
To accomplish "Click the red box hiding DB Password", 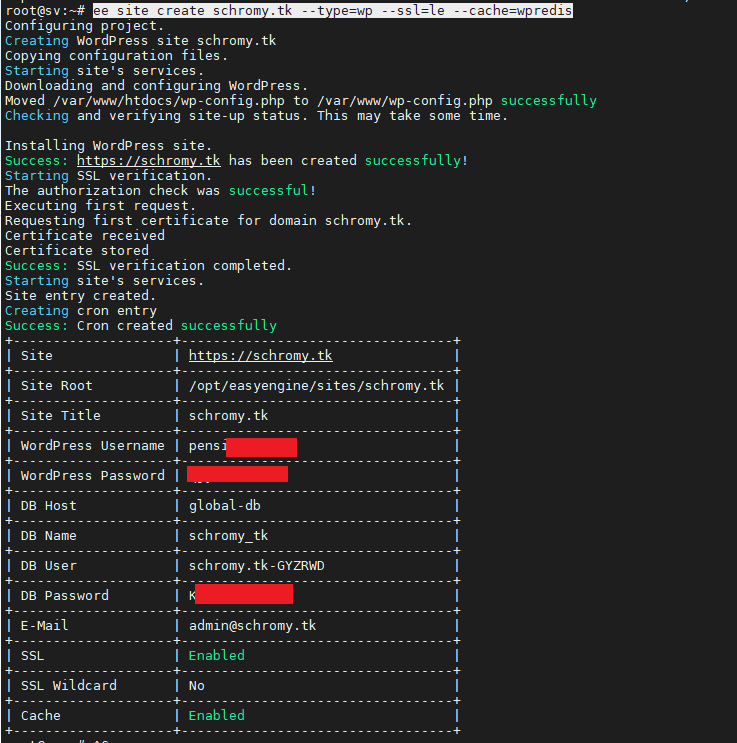I will point(243,595).
